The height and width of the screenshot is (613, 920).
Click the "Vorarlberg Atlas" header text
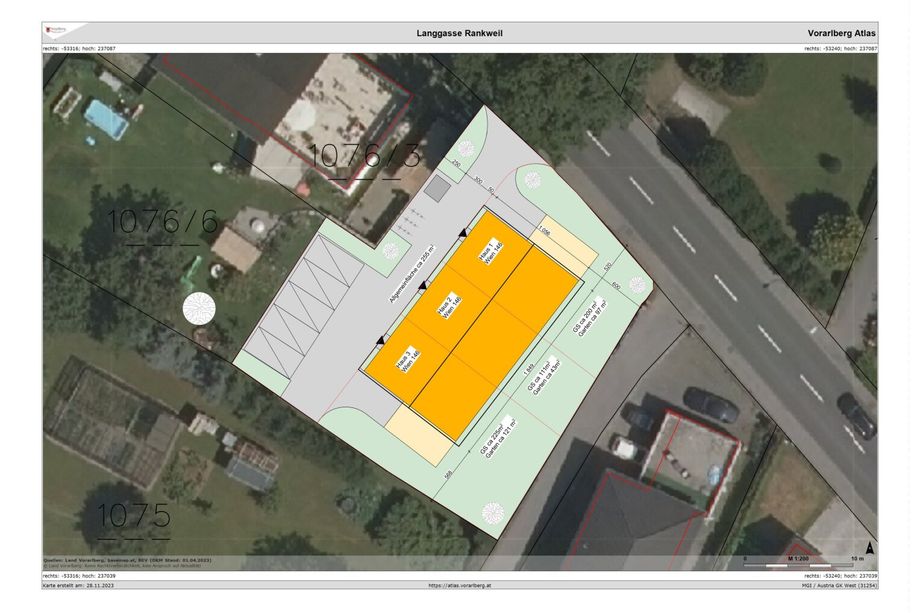tap(841, 34)
